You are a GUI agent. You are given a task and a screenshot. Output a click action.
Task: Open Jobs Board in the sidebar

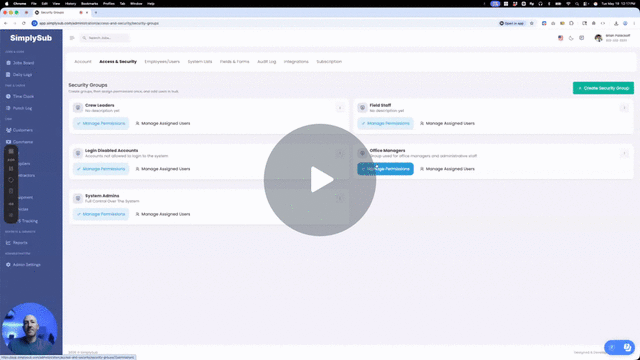20,63
